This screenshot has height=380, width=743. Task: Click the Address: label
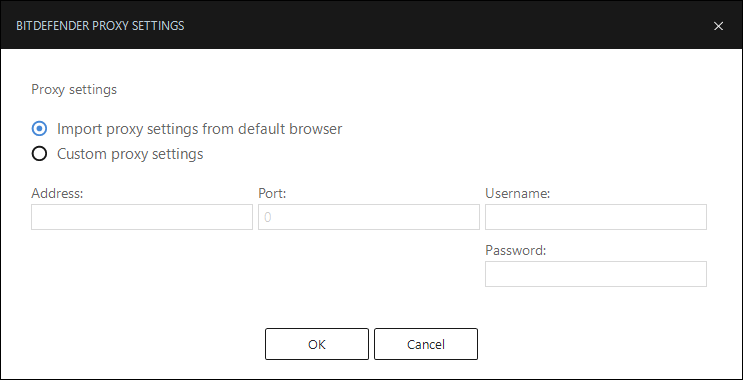(57, 193)
